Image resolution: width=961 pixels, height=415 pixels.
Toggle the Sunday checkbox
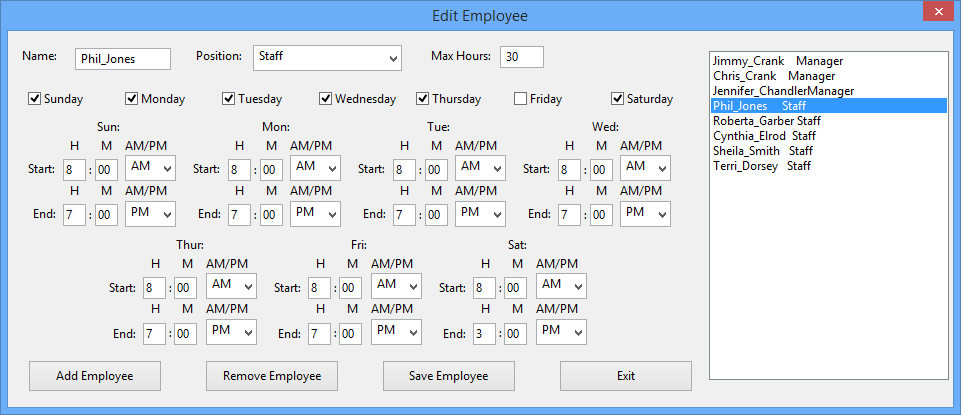click(x=35, y=98)
